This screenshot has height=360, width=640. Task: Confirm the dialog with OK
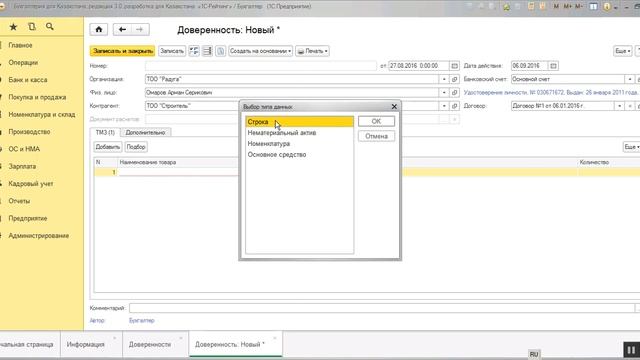point(376,121)
